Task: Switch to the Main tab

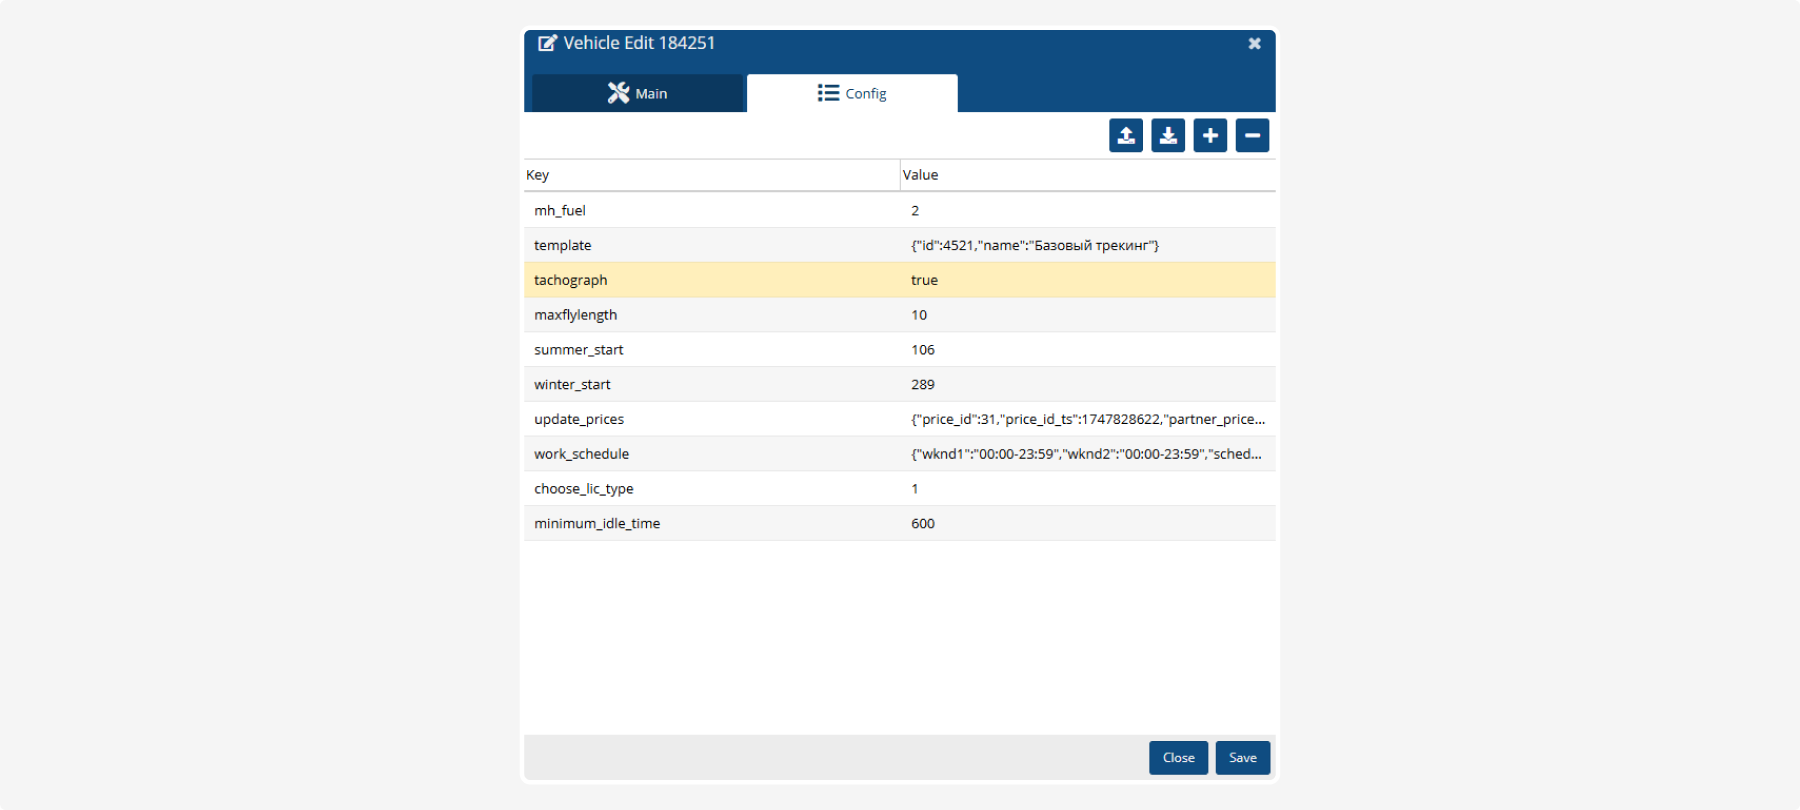Action: click(638, 94)
